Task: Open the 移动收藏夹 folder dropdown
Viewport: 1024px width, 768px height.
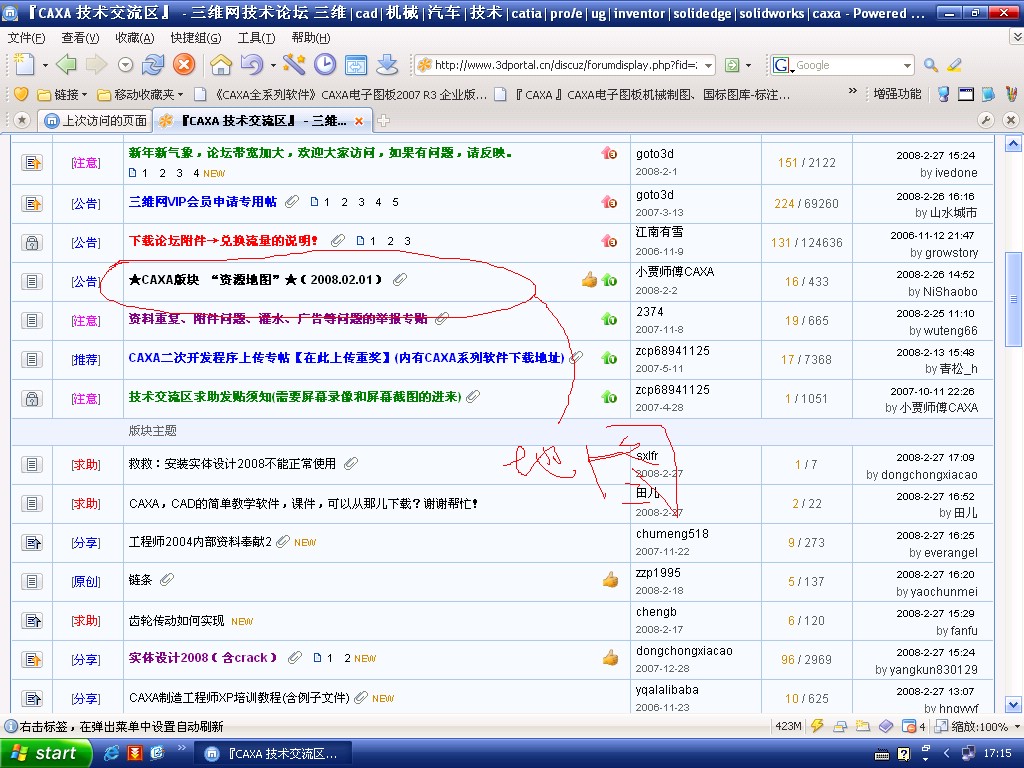Action: click(140, 95)
